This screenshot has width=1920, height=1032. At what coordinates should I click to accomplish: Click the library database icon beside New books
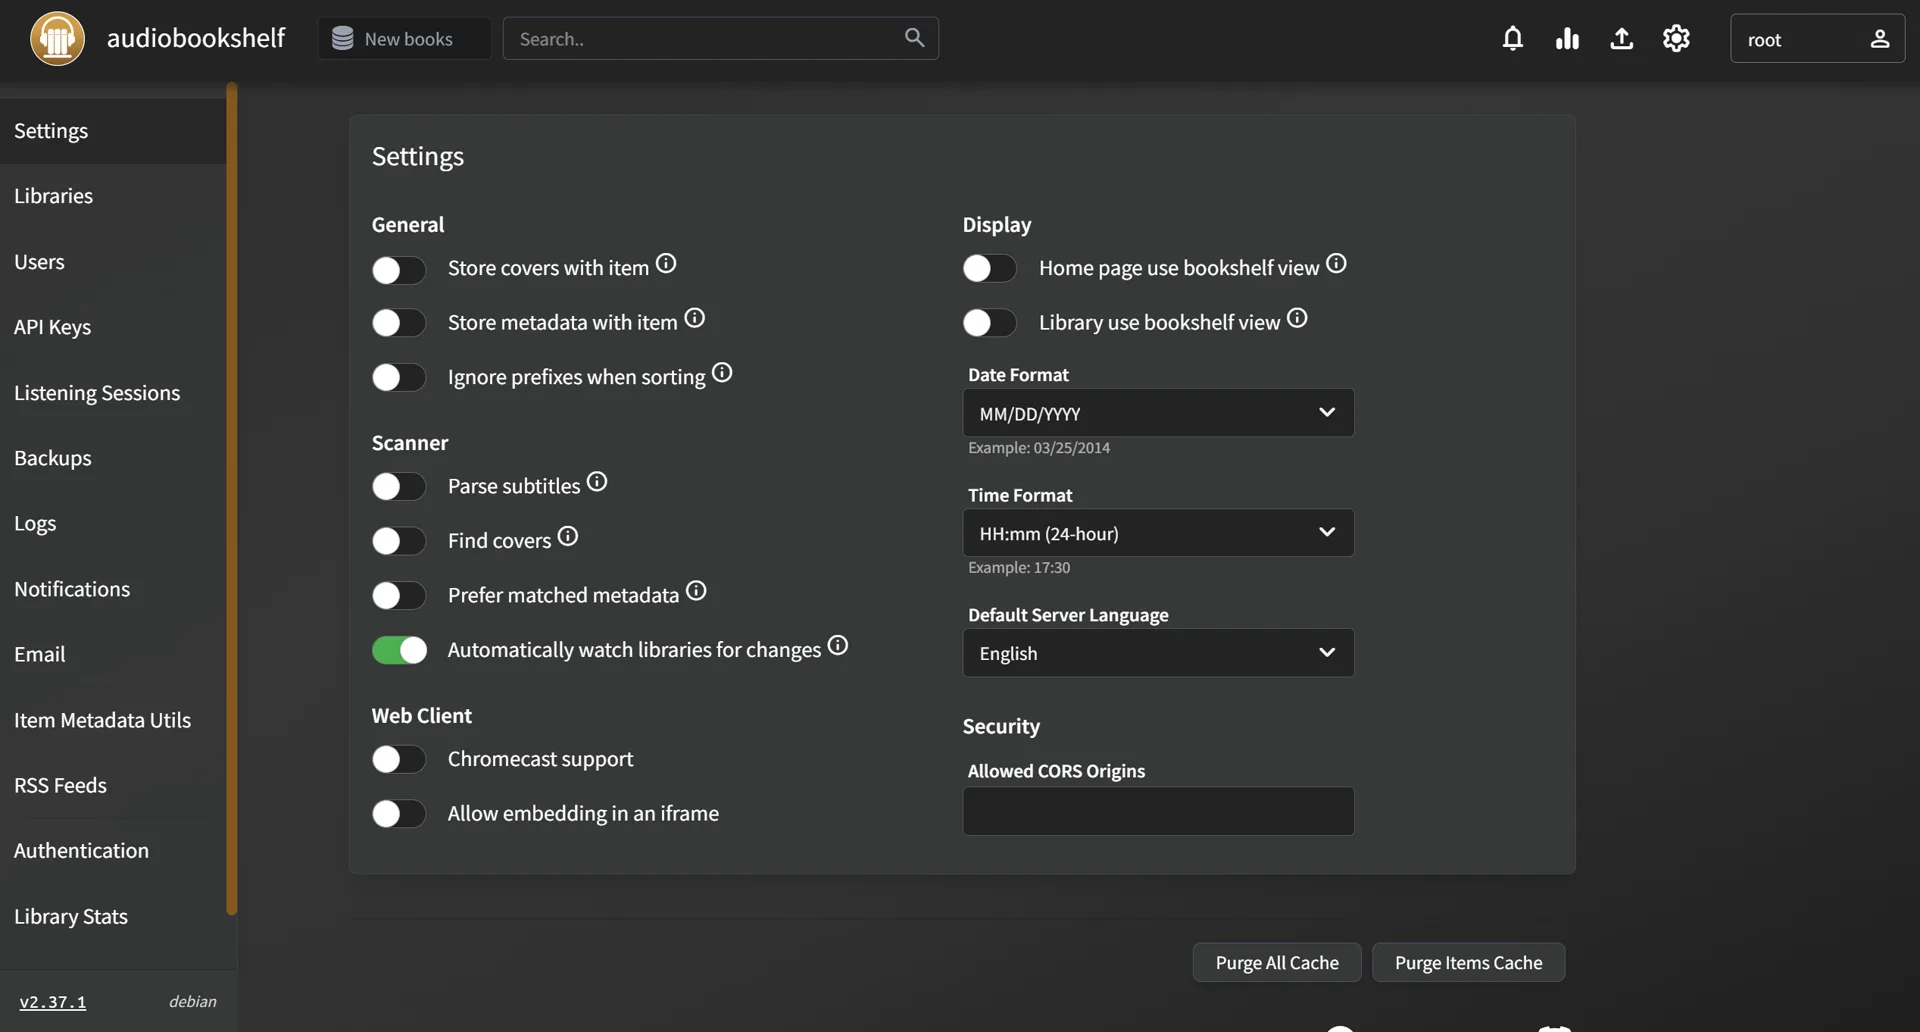(342, 38)
